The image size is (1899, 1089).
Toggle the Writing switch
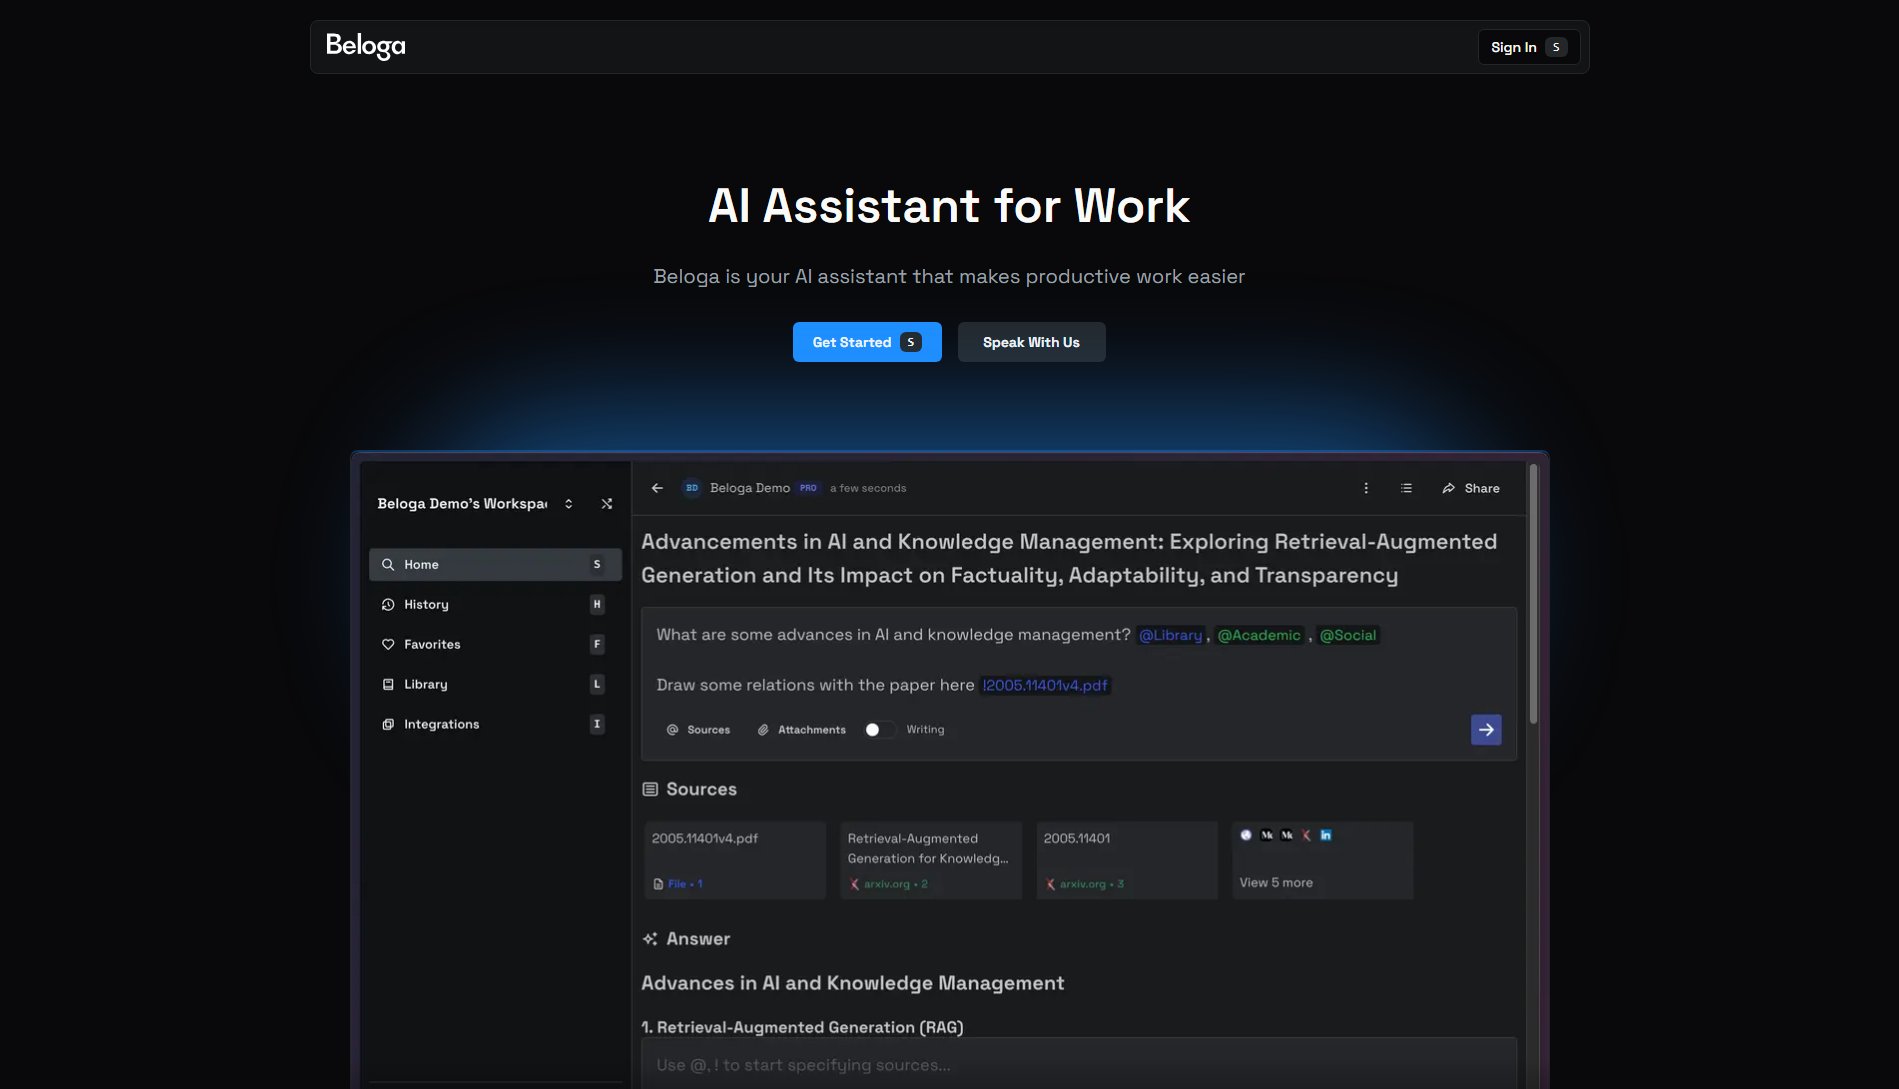[879, 730]
